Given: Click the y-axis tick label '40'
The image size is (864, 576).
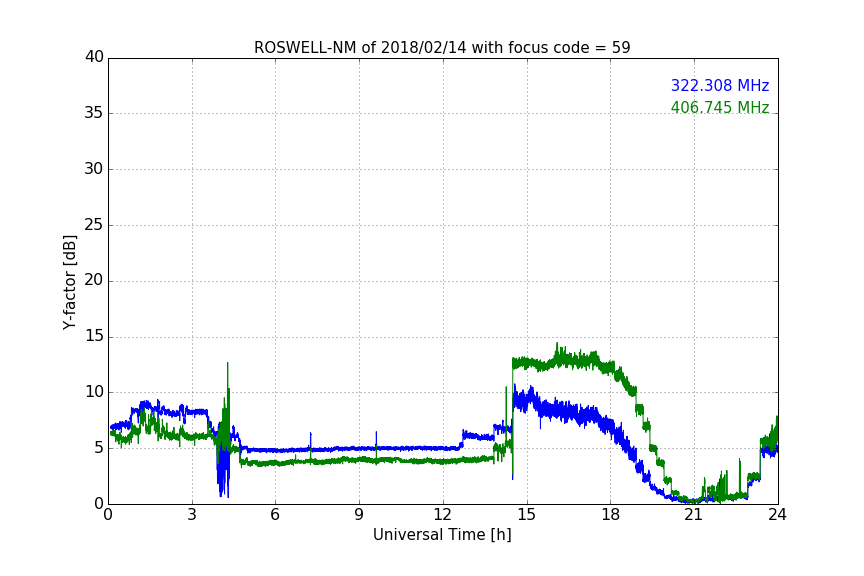Looking at the screenshot, I should coord(94,57).
